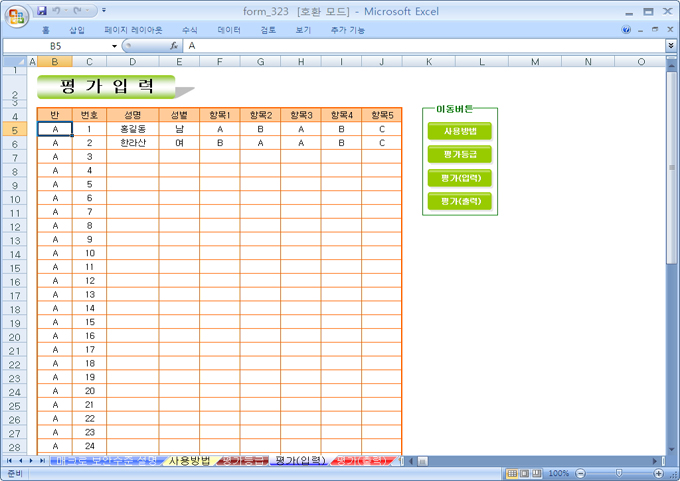Open the Name Box dropdown arrow
Image resolution: width=680 pixels, height=481 pixels.
[114, 46]
